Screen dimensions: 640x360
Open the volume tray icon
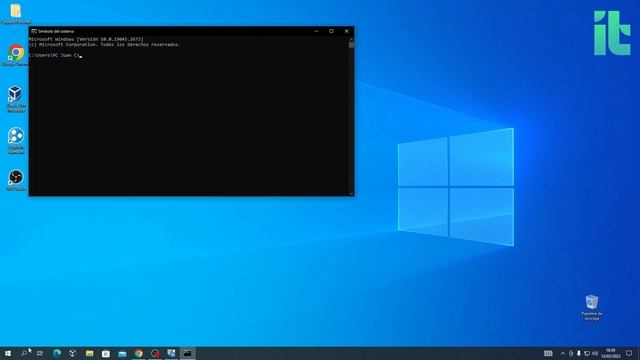[595, 353]
